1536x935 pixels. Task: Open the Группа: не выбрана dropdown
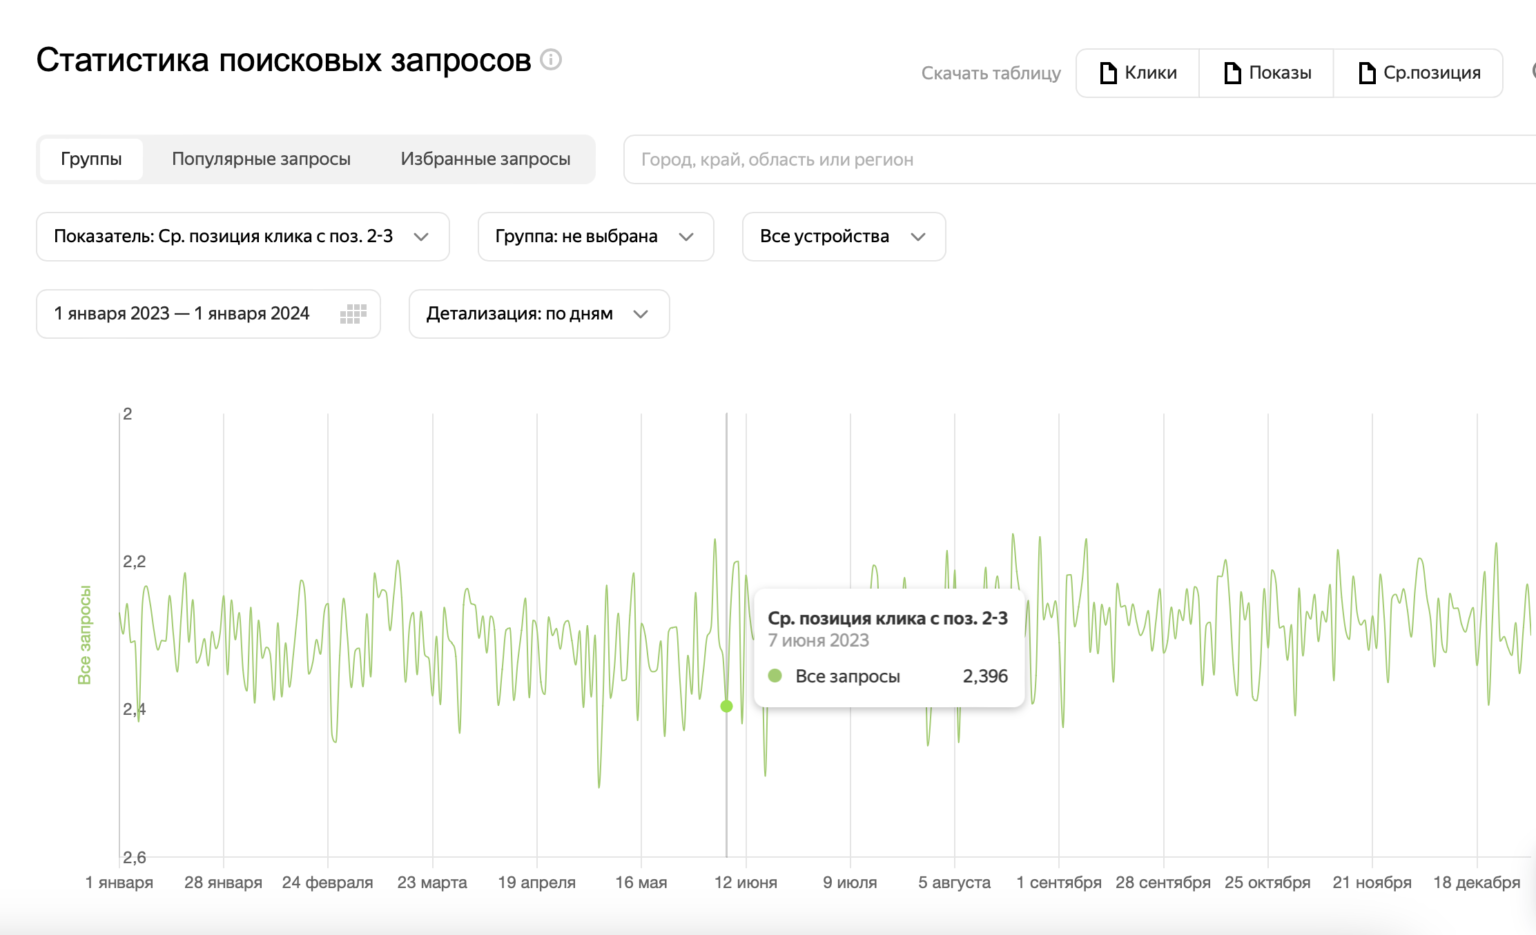coord(596,237)
